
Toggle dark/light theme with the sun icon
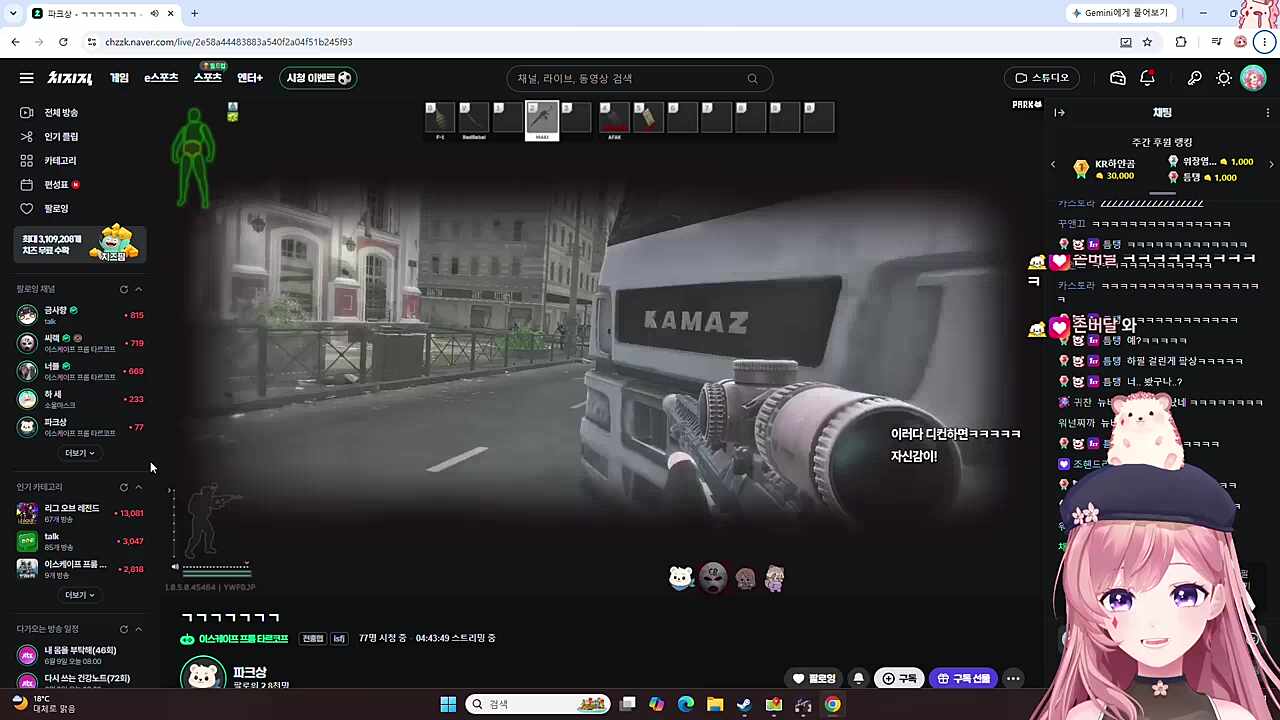click(1224, 78)
